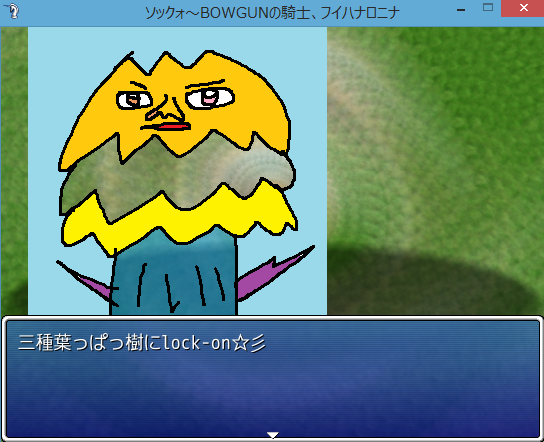This screenshot has height=442, width=544.
Task: Click the game window's title bar icon
Action: (x=13, y=11)
